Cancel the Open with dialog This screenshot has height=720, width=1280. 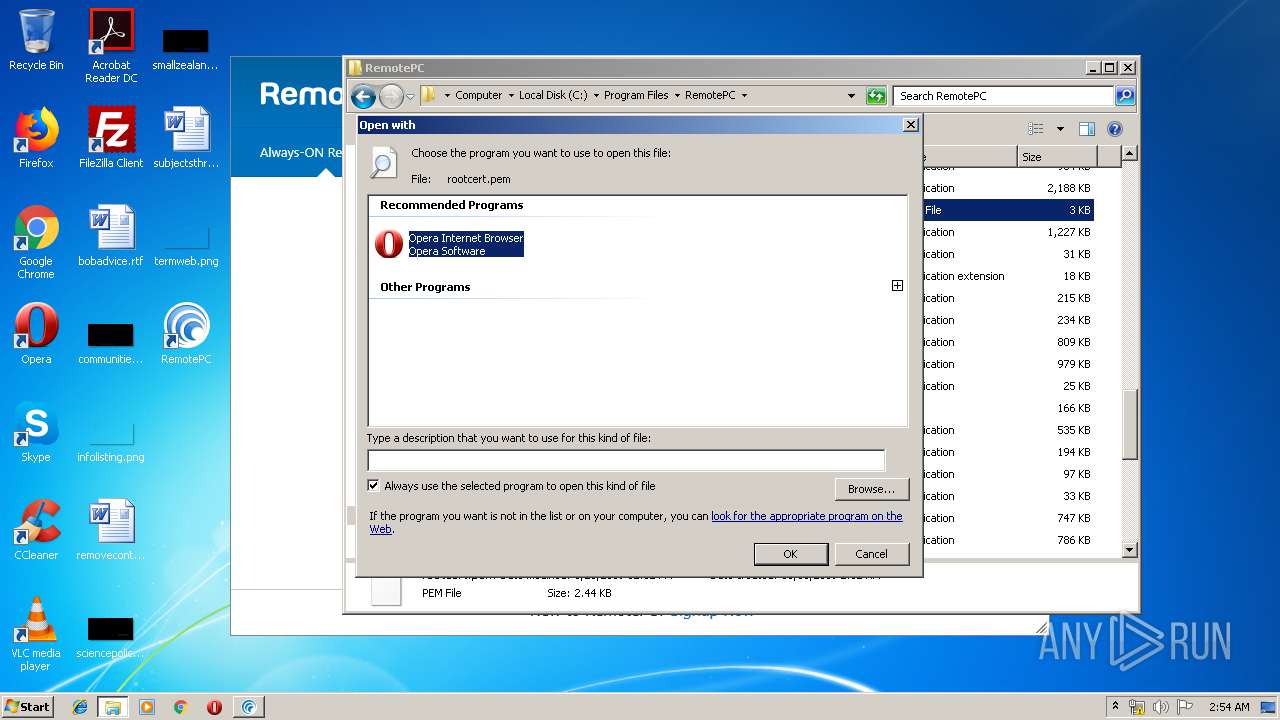[x=871, y=554]
